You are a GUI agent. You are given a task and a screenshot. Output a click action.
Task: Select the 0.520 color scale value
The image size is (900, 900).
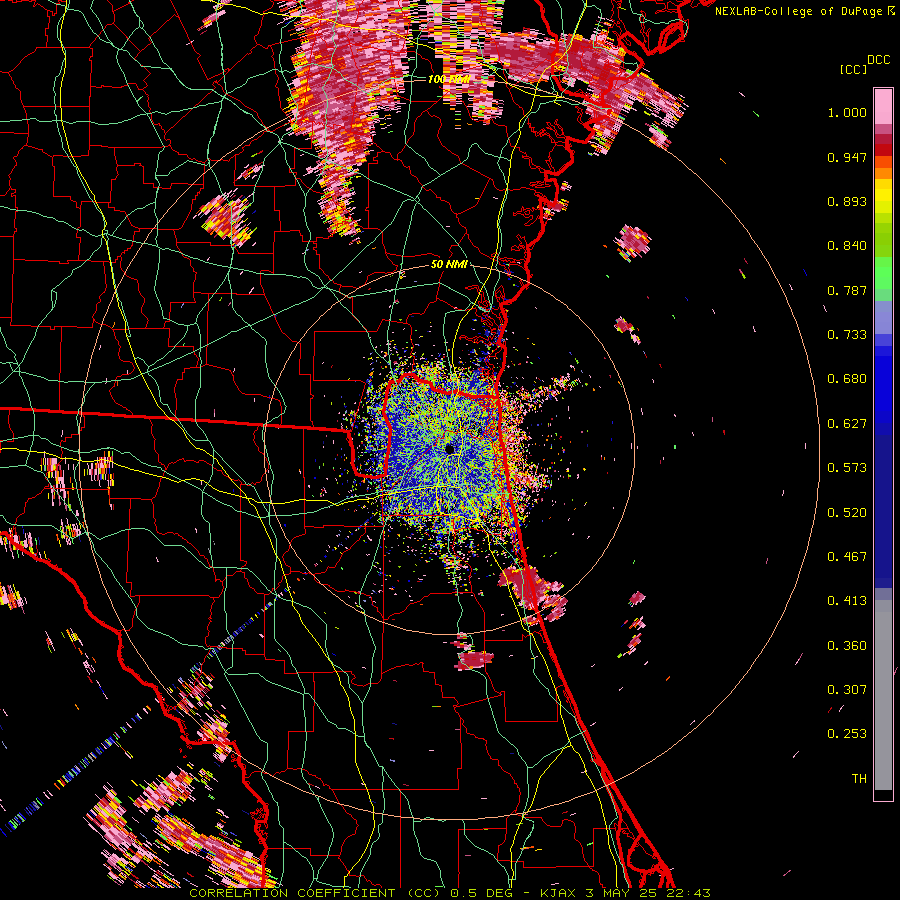pyautogui.click(x=847, y=513)
